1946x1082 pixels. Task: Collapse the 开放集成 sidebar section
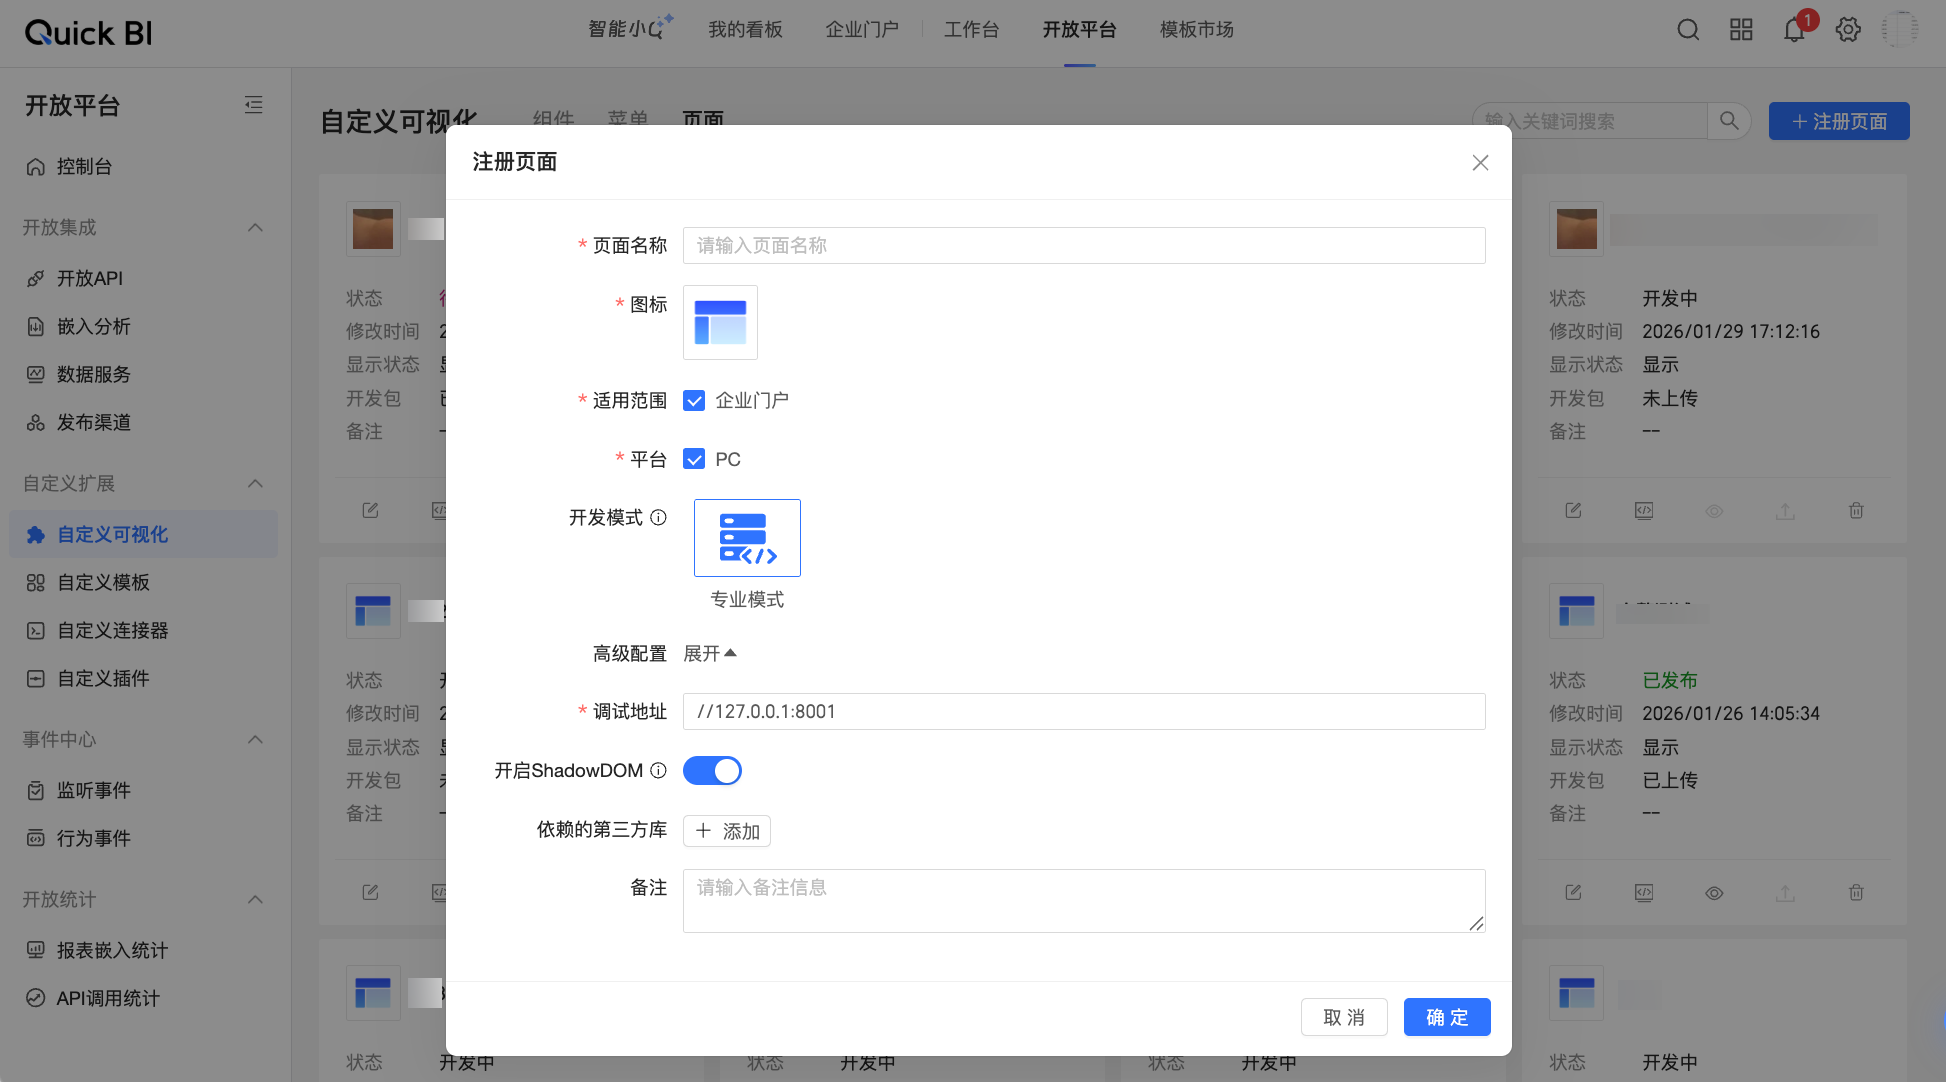point(255,227)
